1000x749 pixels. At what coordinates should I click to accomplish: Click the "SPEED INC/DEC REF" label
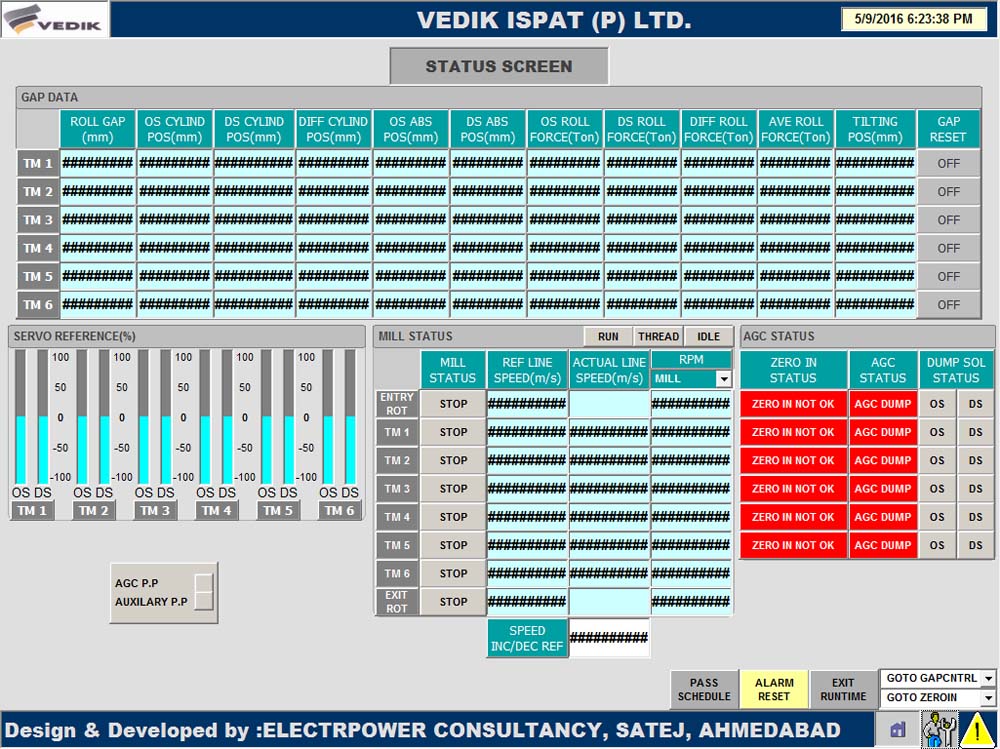click(x=527, y=638)
